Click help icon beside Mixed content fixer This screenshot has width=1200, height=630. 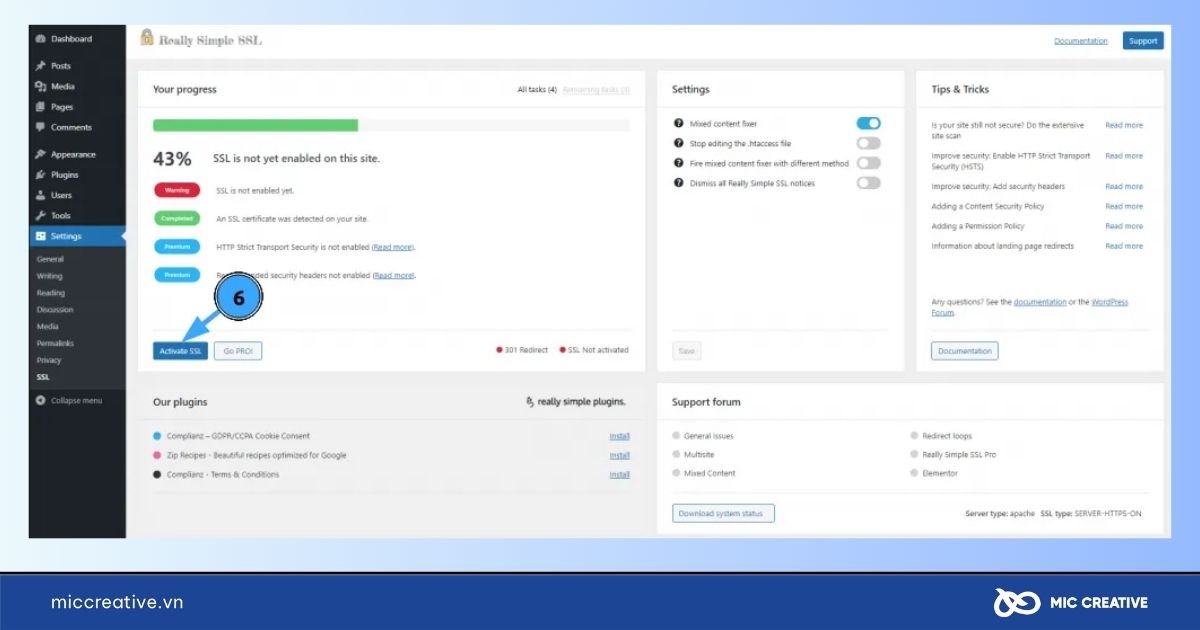tap(679, 124)
